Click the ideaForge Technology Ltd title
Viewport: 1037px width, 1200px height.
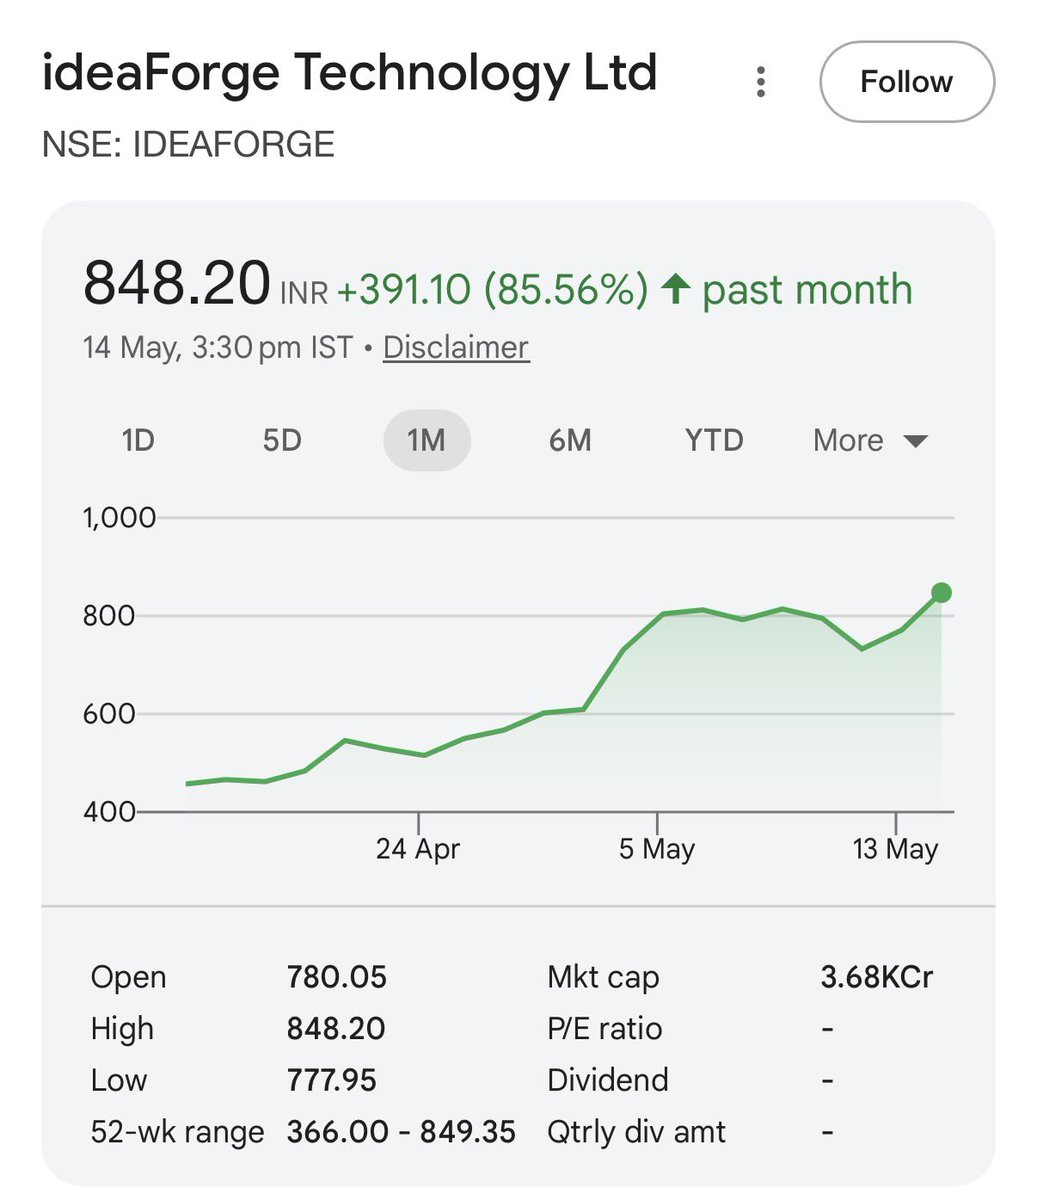[x=350, y=73]
